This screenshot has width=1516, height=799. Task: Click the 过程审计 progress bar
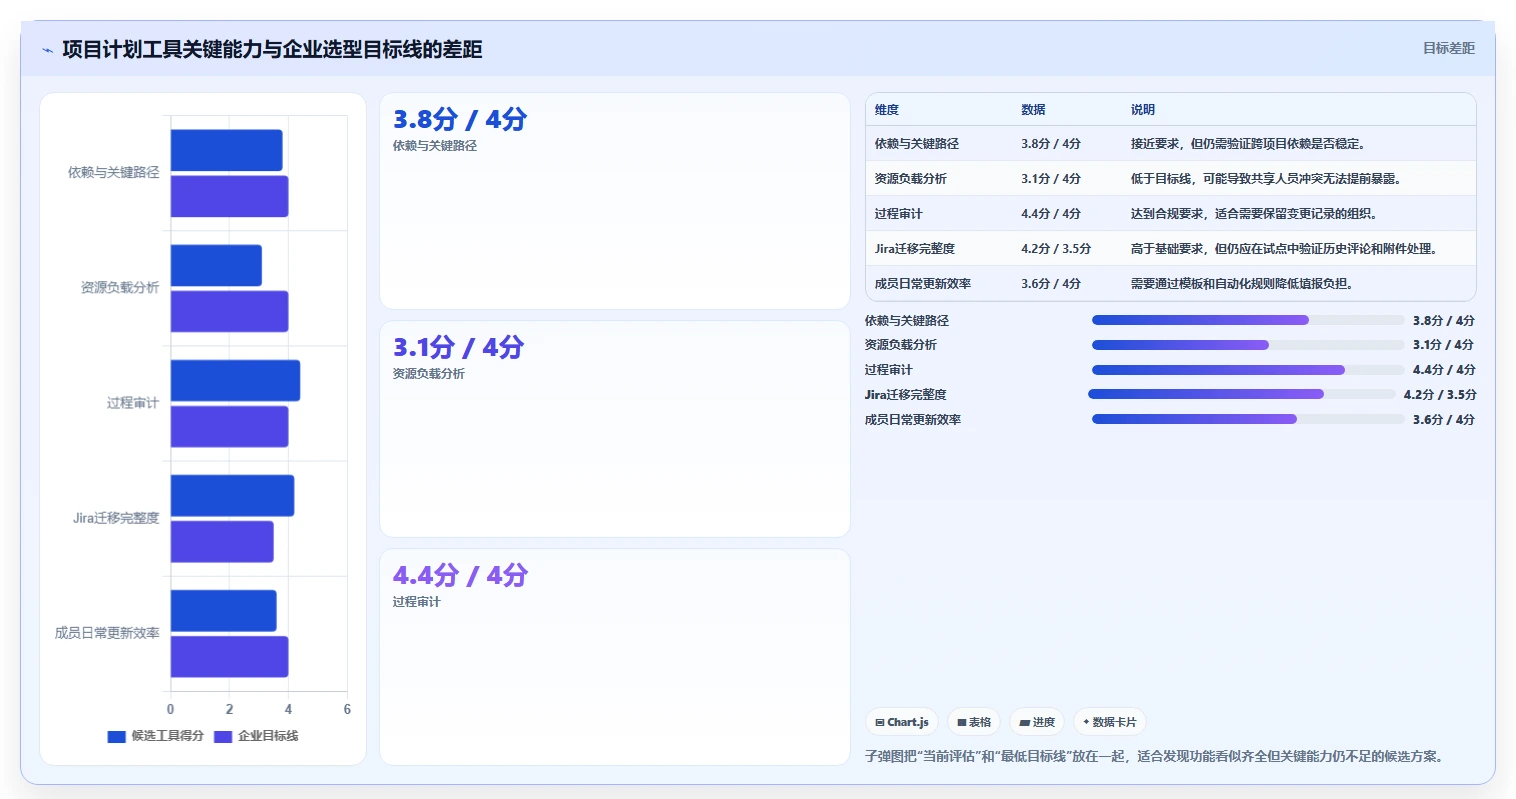(x=1248, y=370)
